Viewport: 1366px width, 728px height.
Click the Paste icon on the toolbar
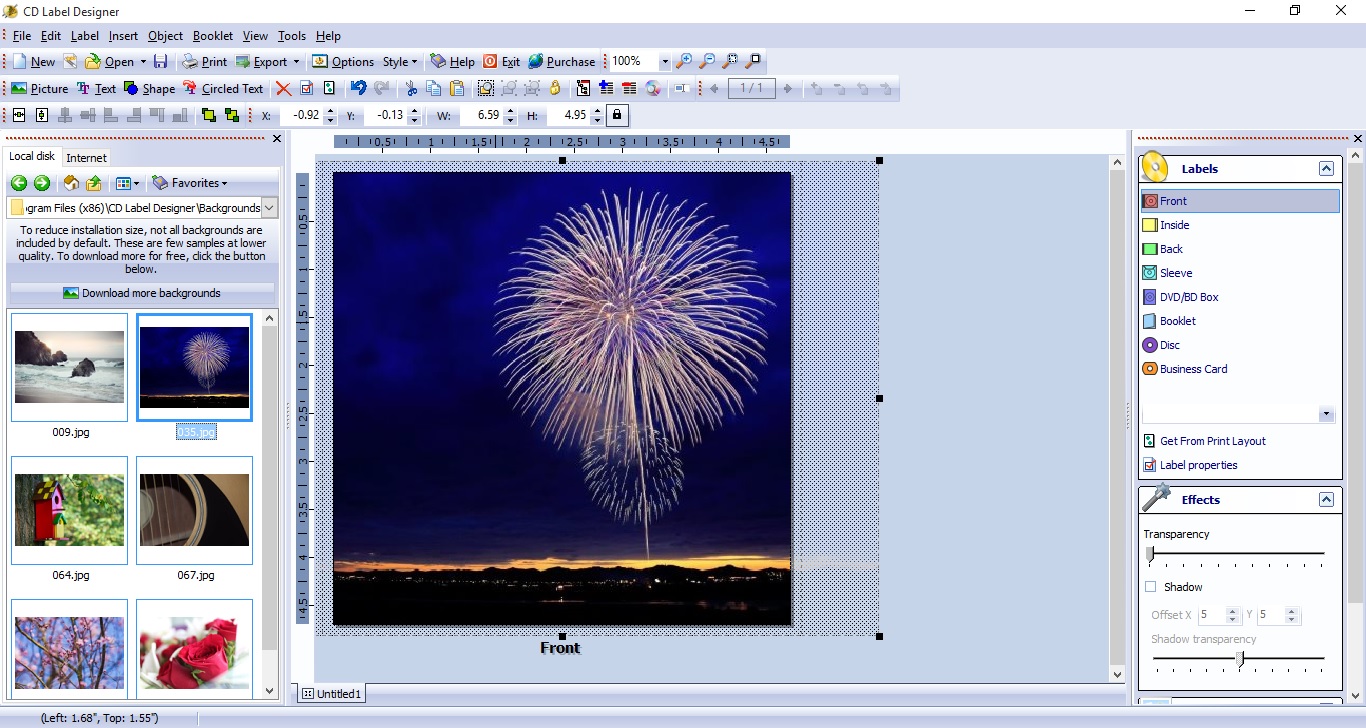tap(457, 88)
